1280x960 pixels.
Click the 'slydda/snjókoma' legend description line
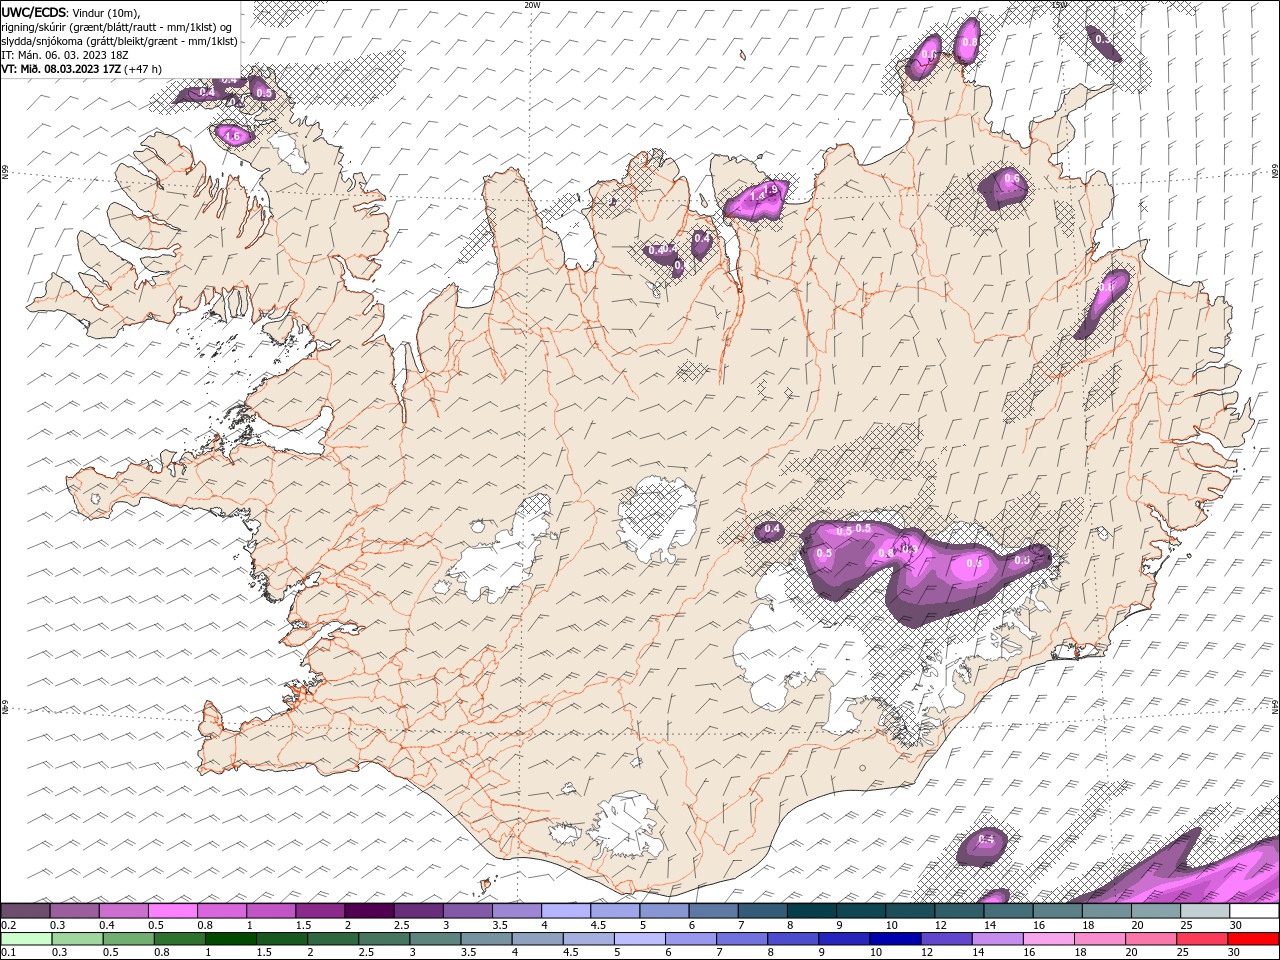tap(119, 41)
